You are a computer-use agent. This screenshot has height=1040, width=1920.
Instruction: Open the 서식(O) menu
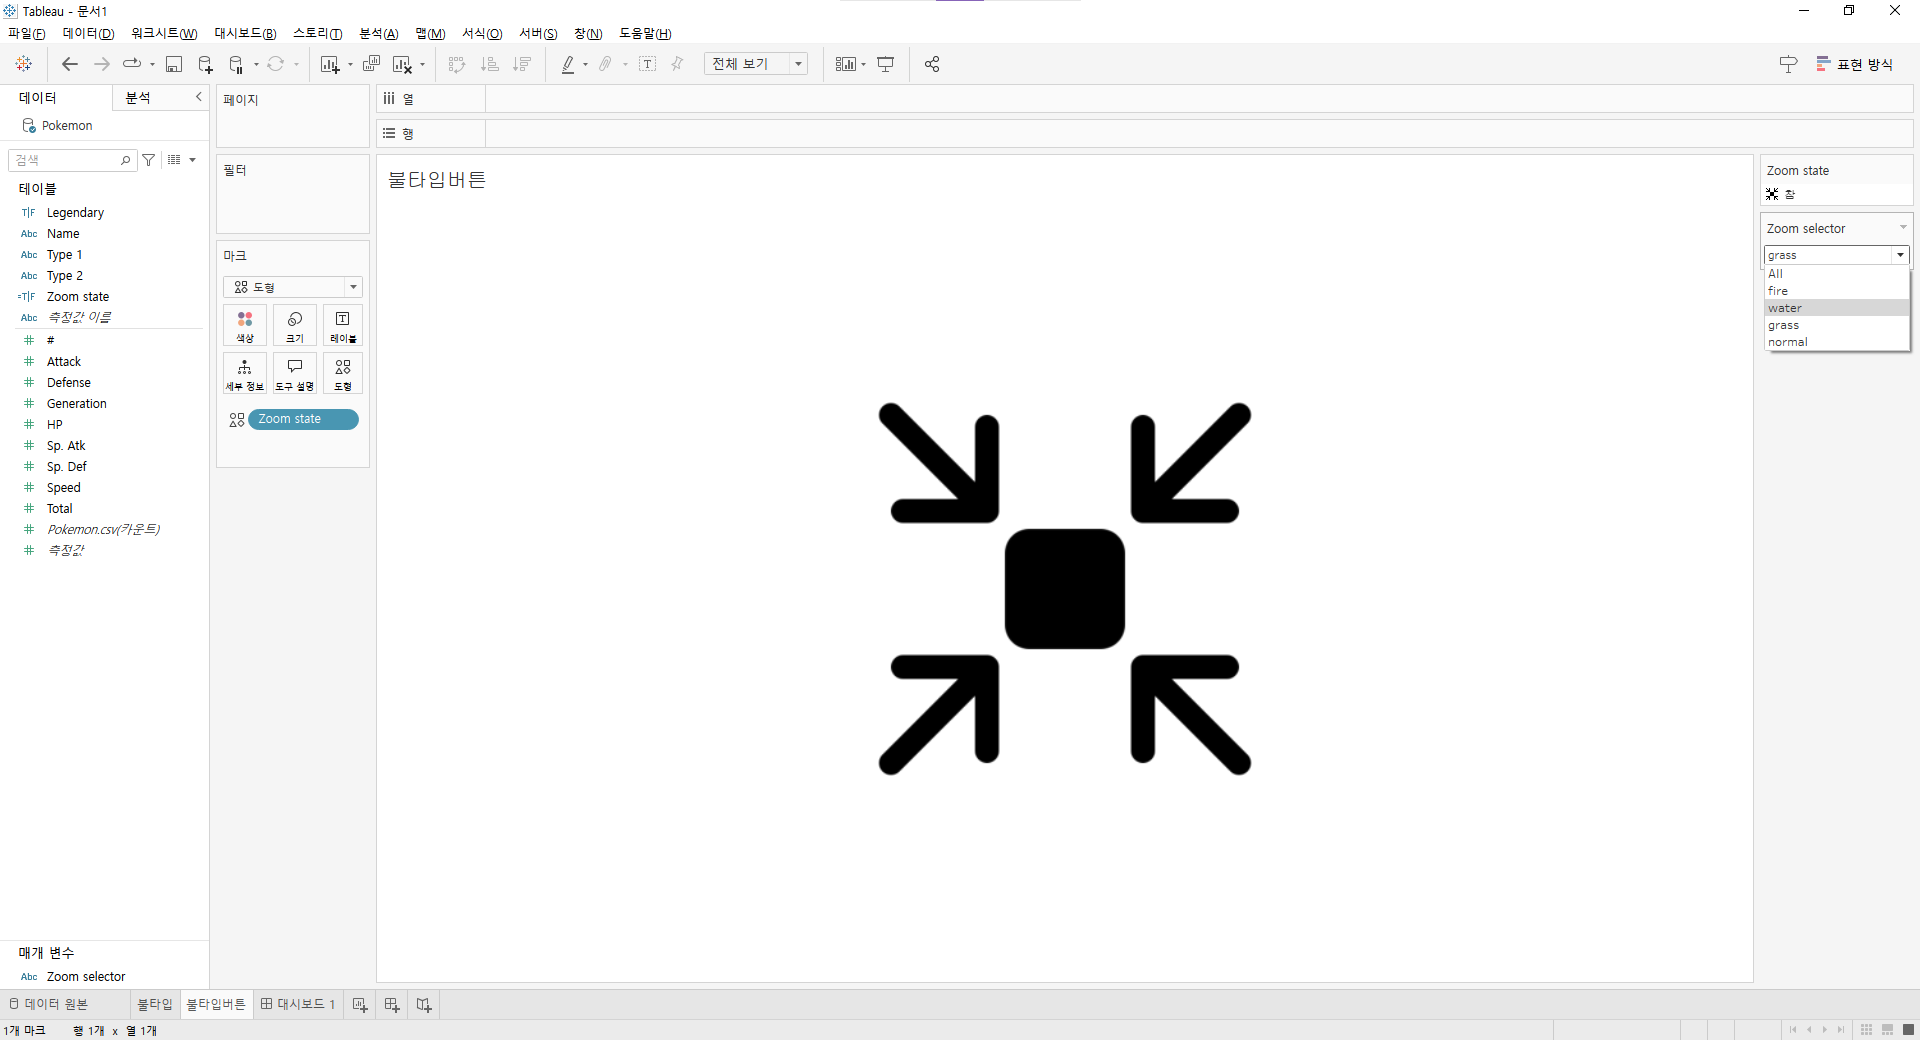(x=482, y=34)
